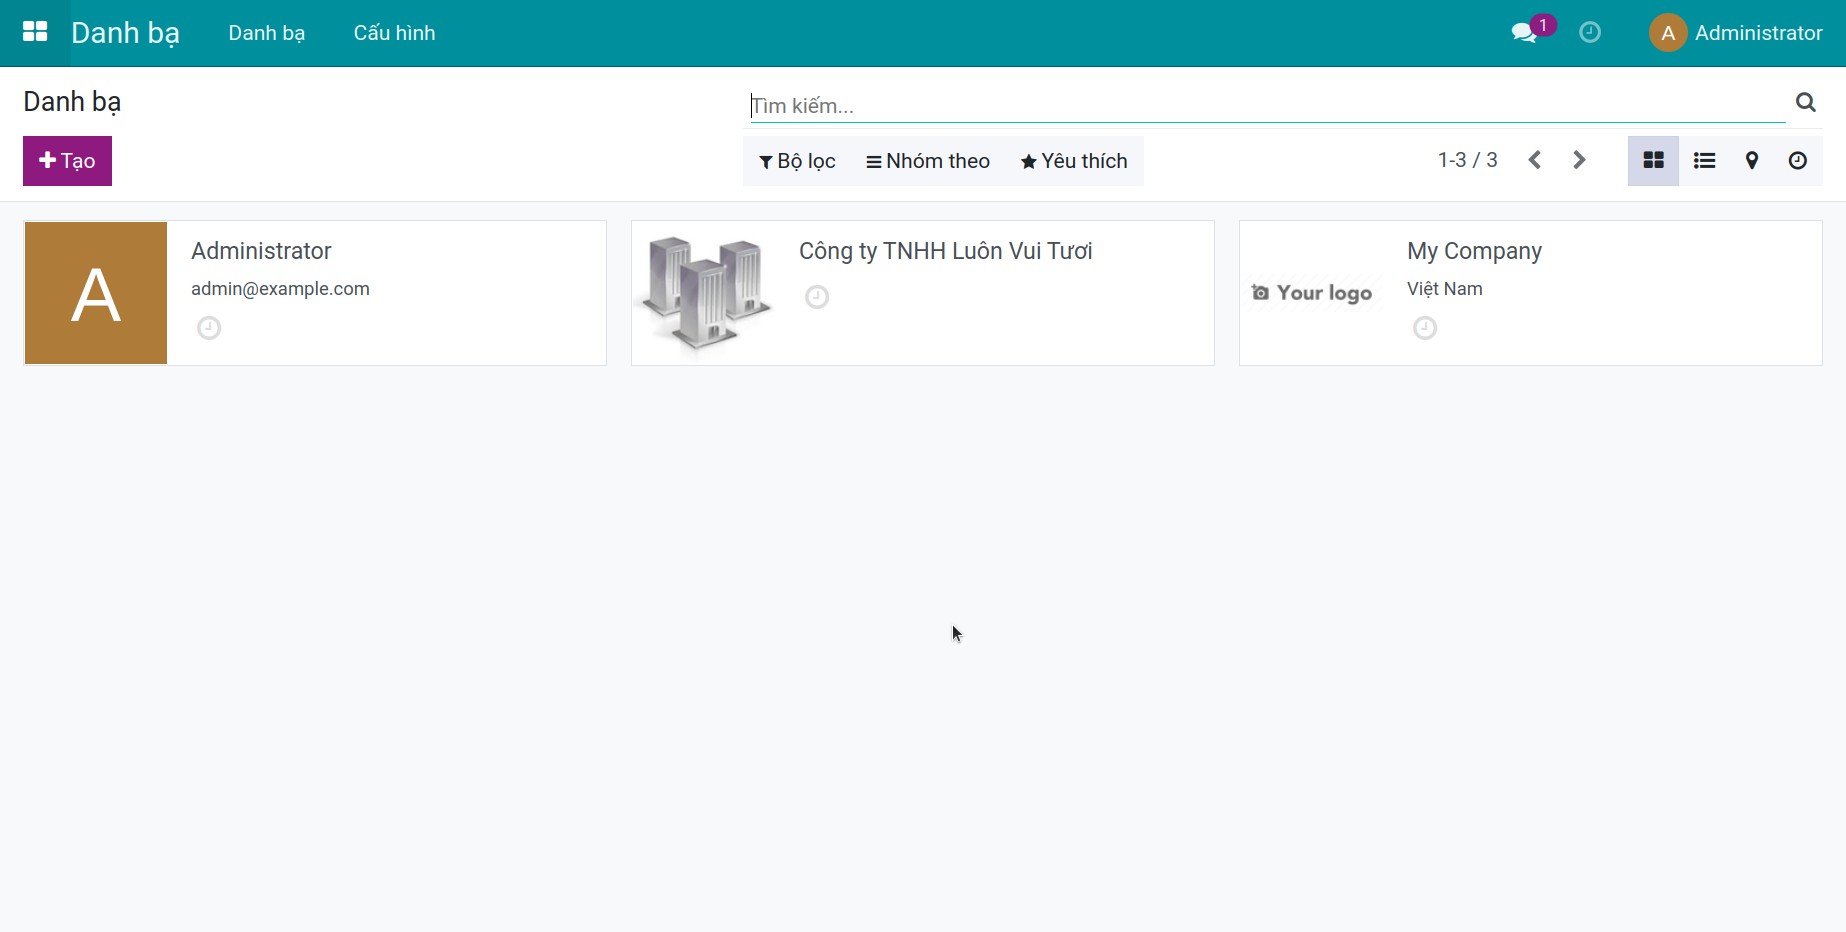Click the search magnifier icon
1846x932 pixels.
pos(1805,102)
